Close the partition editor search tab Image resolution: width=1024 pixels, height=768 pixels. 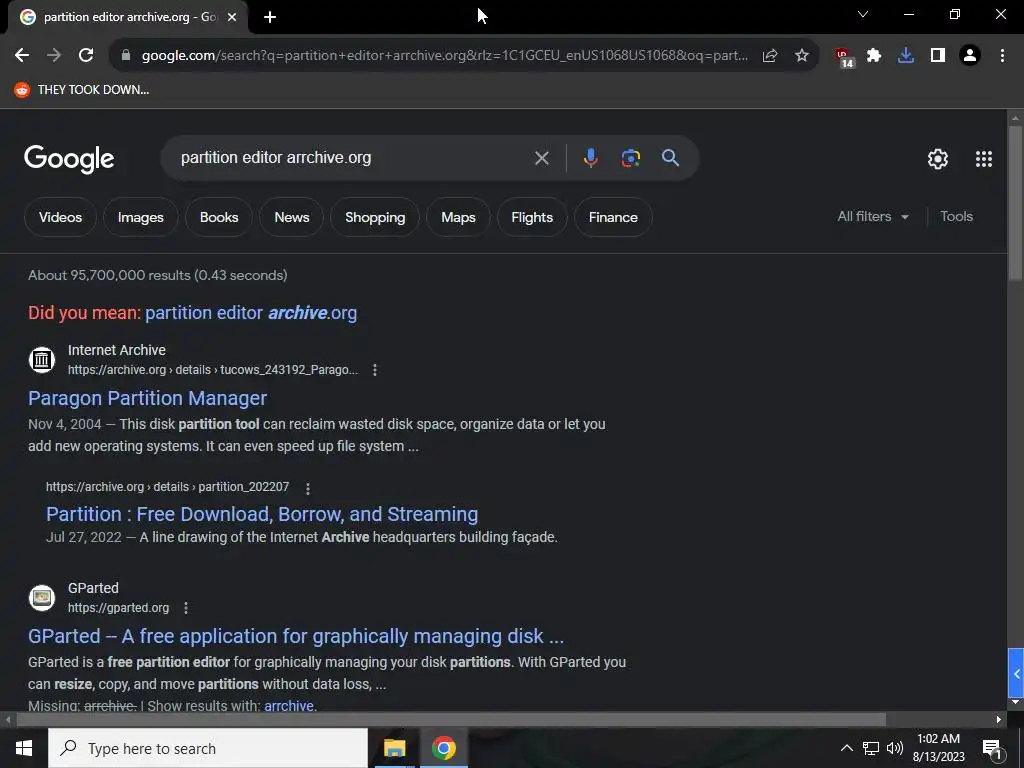232,17
